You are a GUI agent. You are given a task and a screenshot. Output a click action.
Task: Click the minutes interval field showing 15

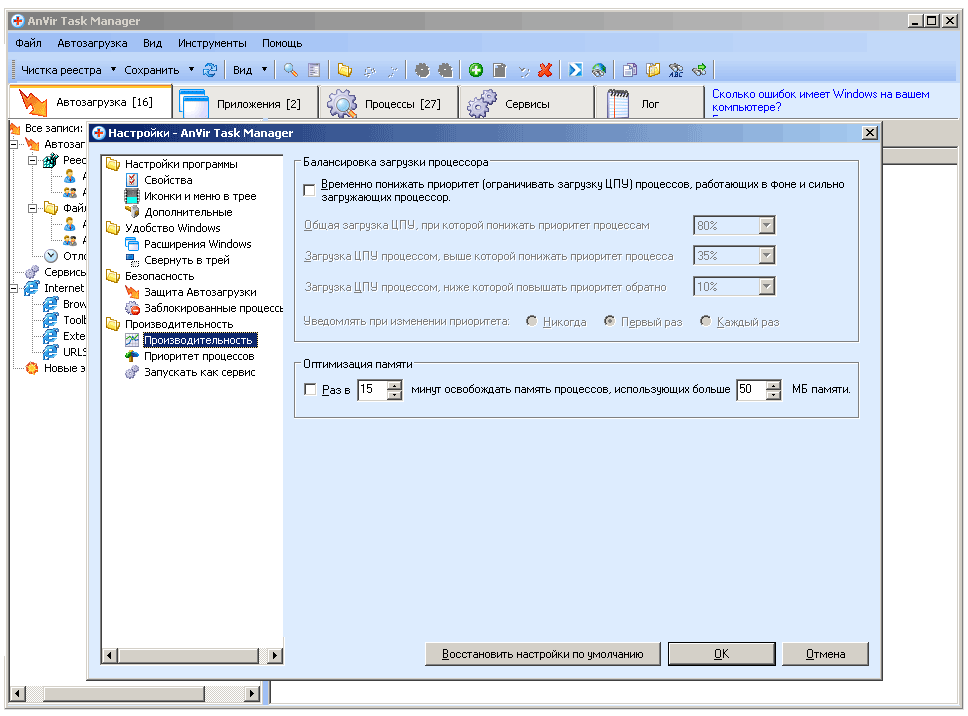click(371, 390)
